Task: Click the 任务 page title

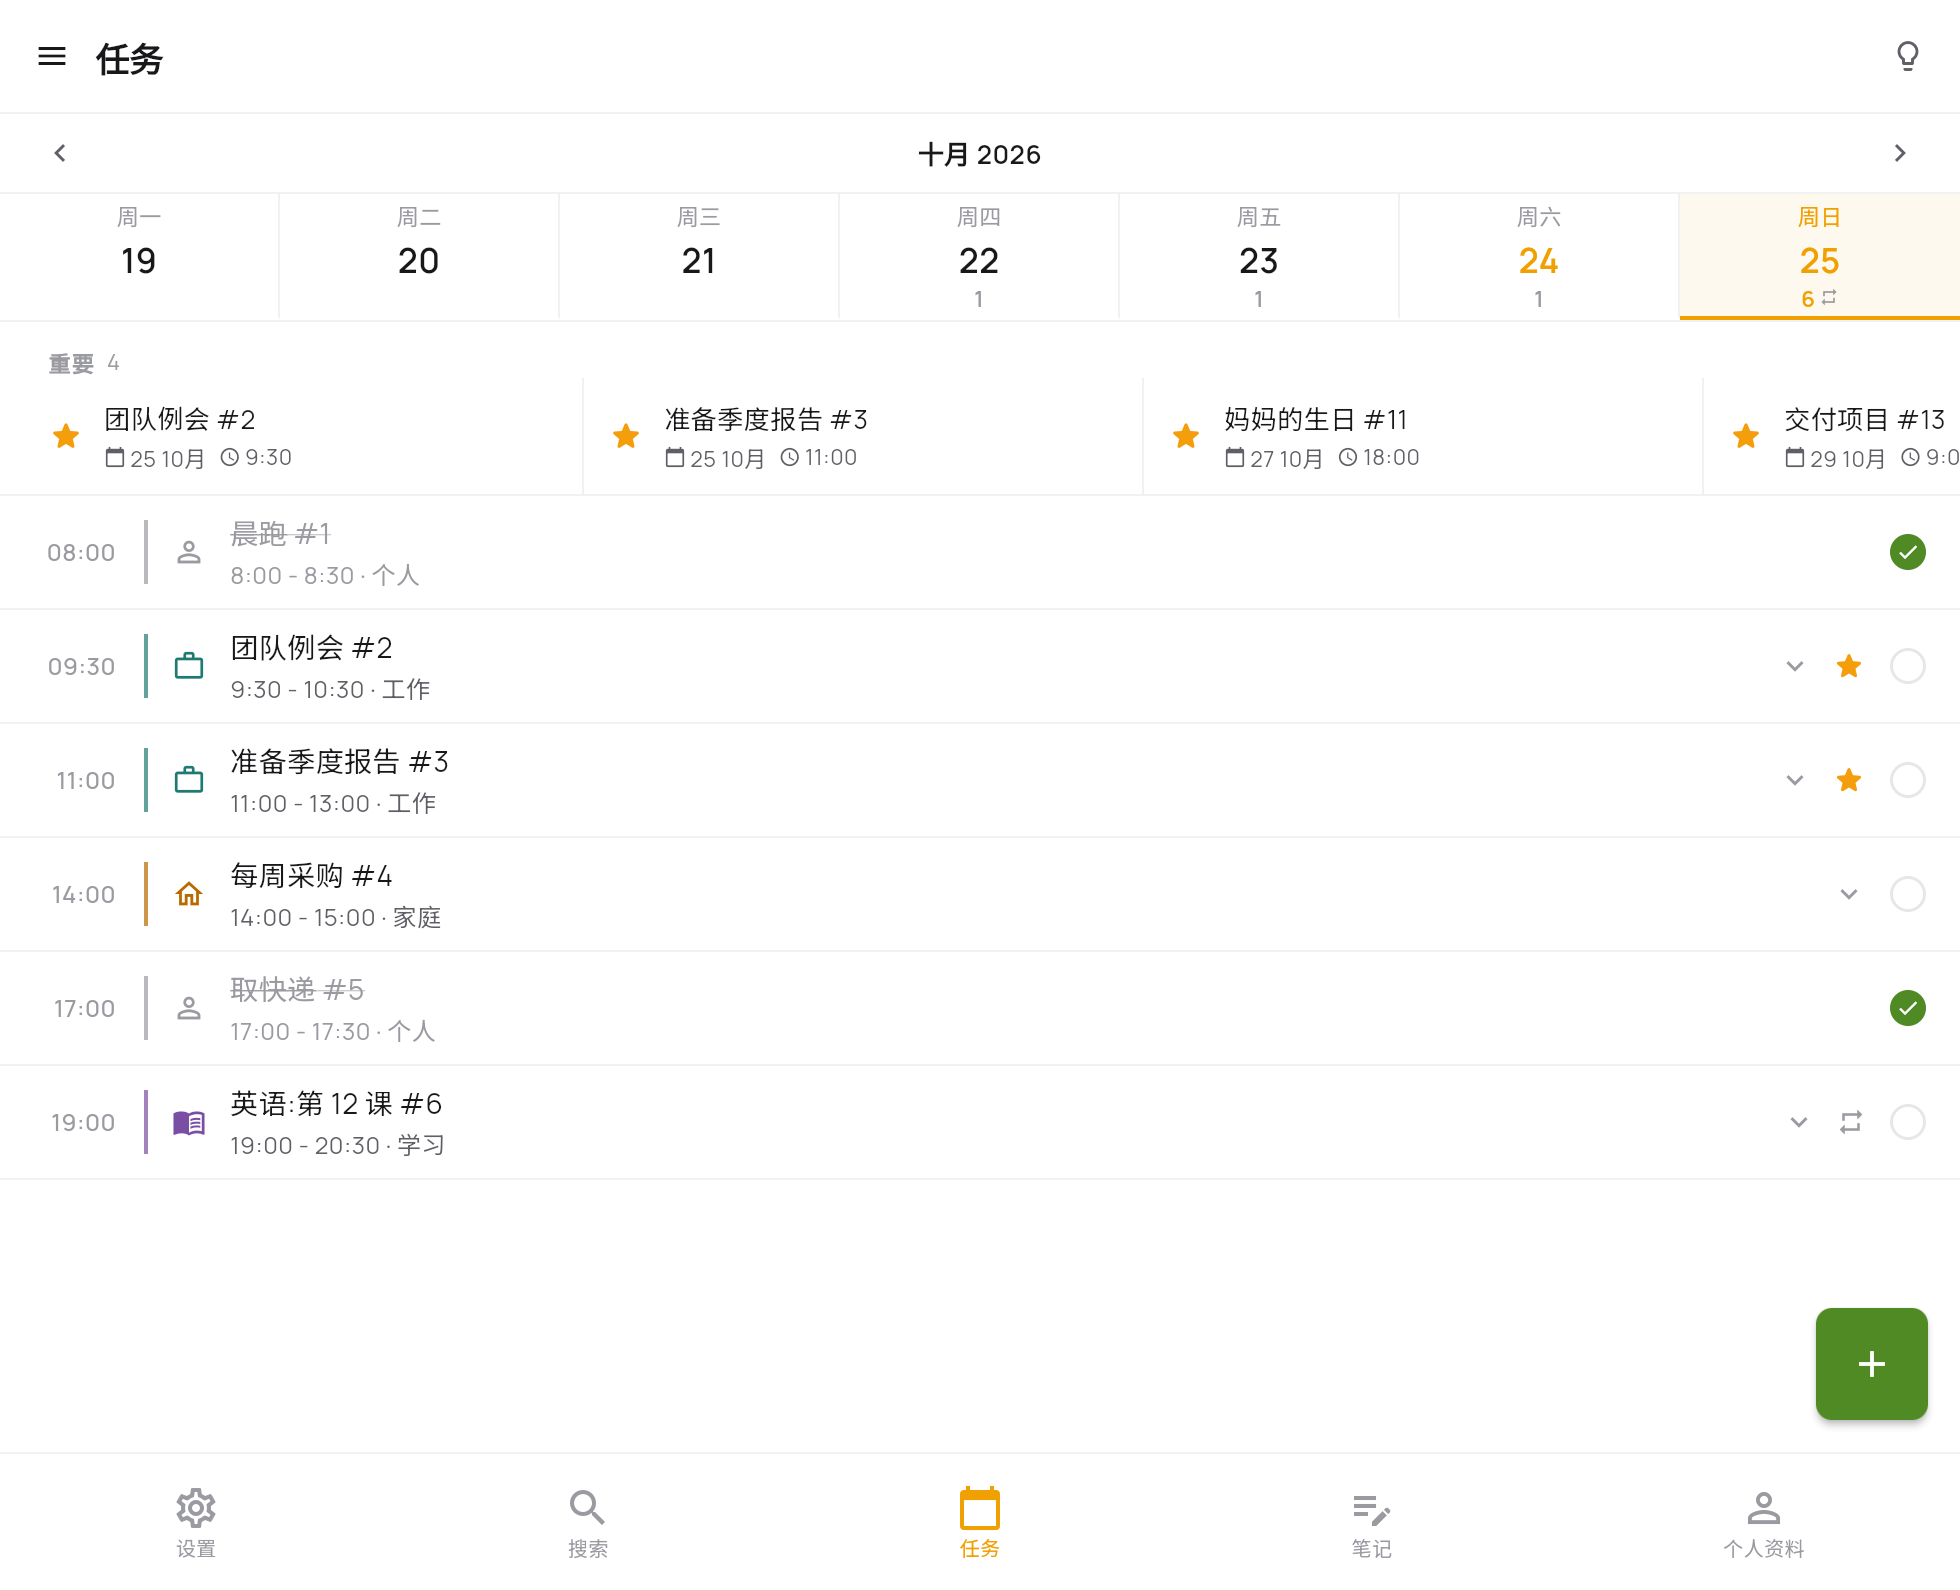Action: pos(129,59)
